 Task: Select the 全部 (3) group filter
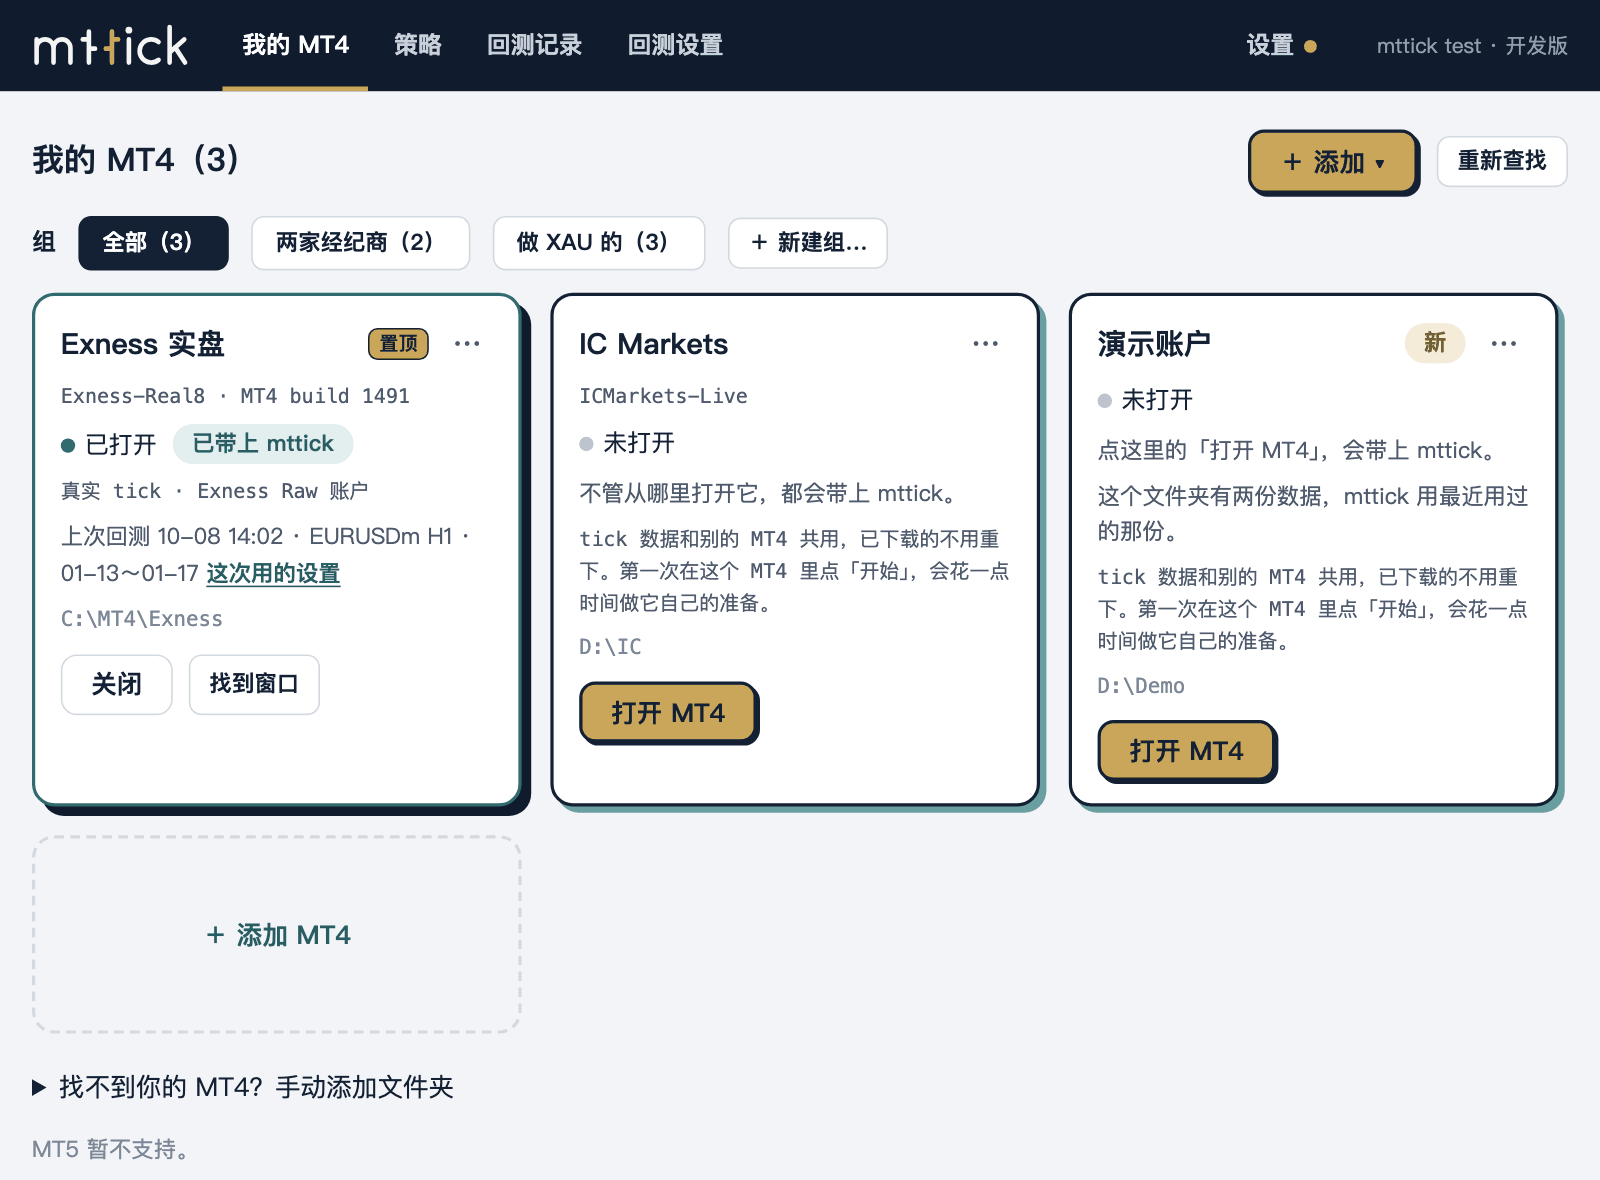tap(153, 243)
